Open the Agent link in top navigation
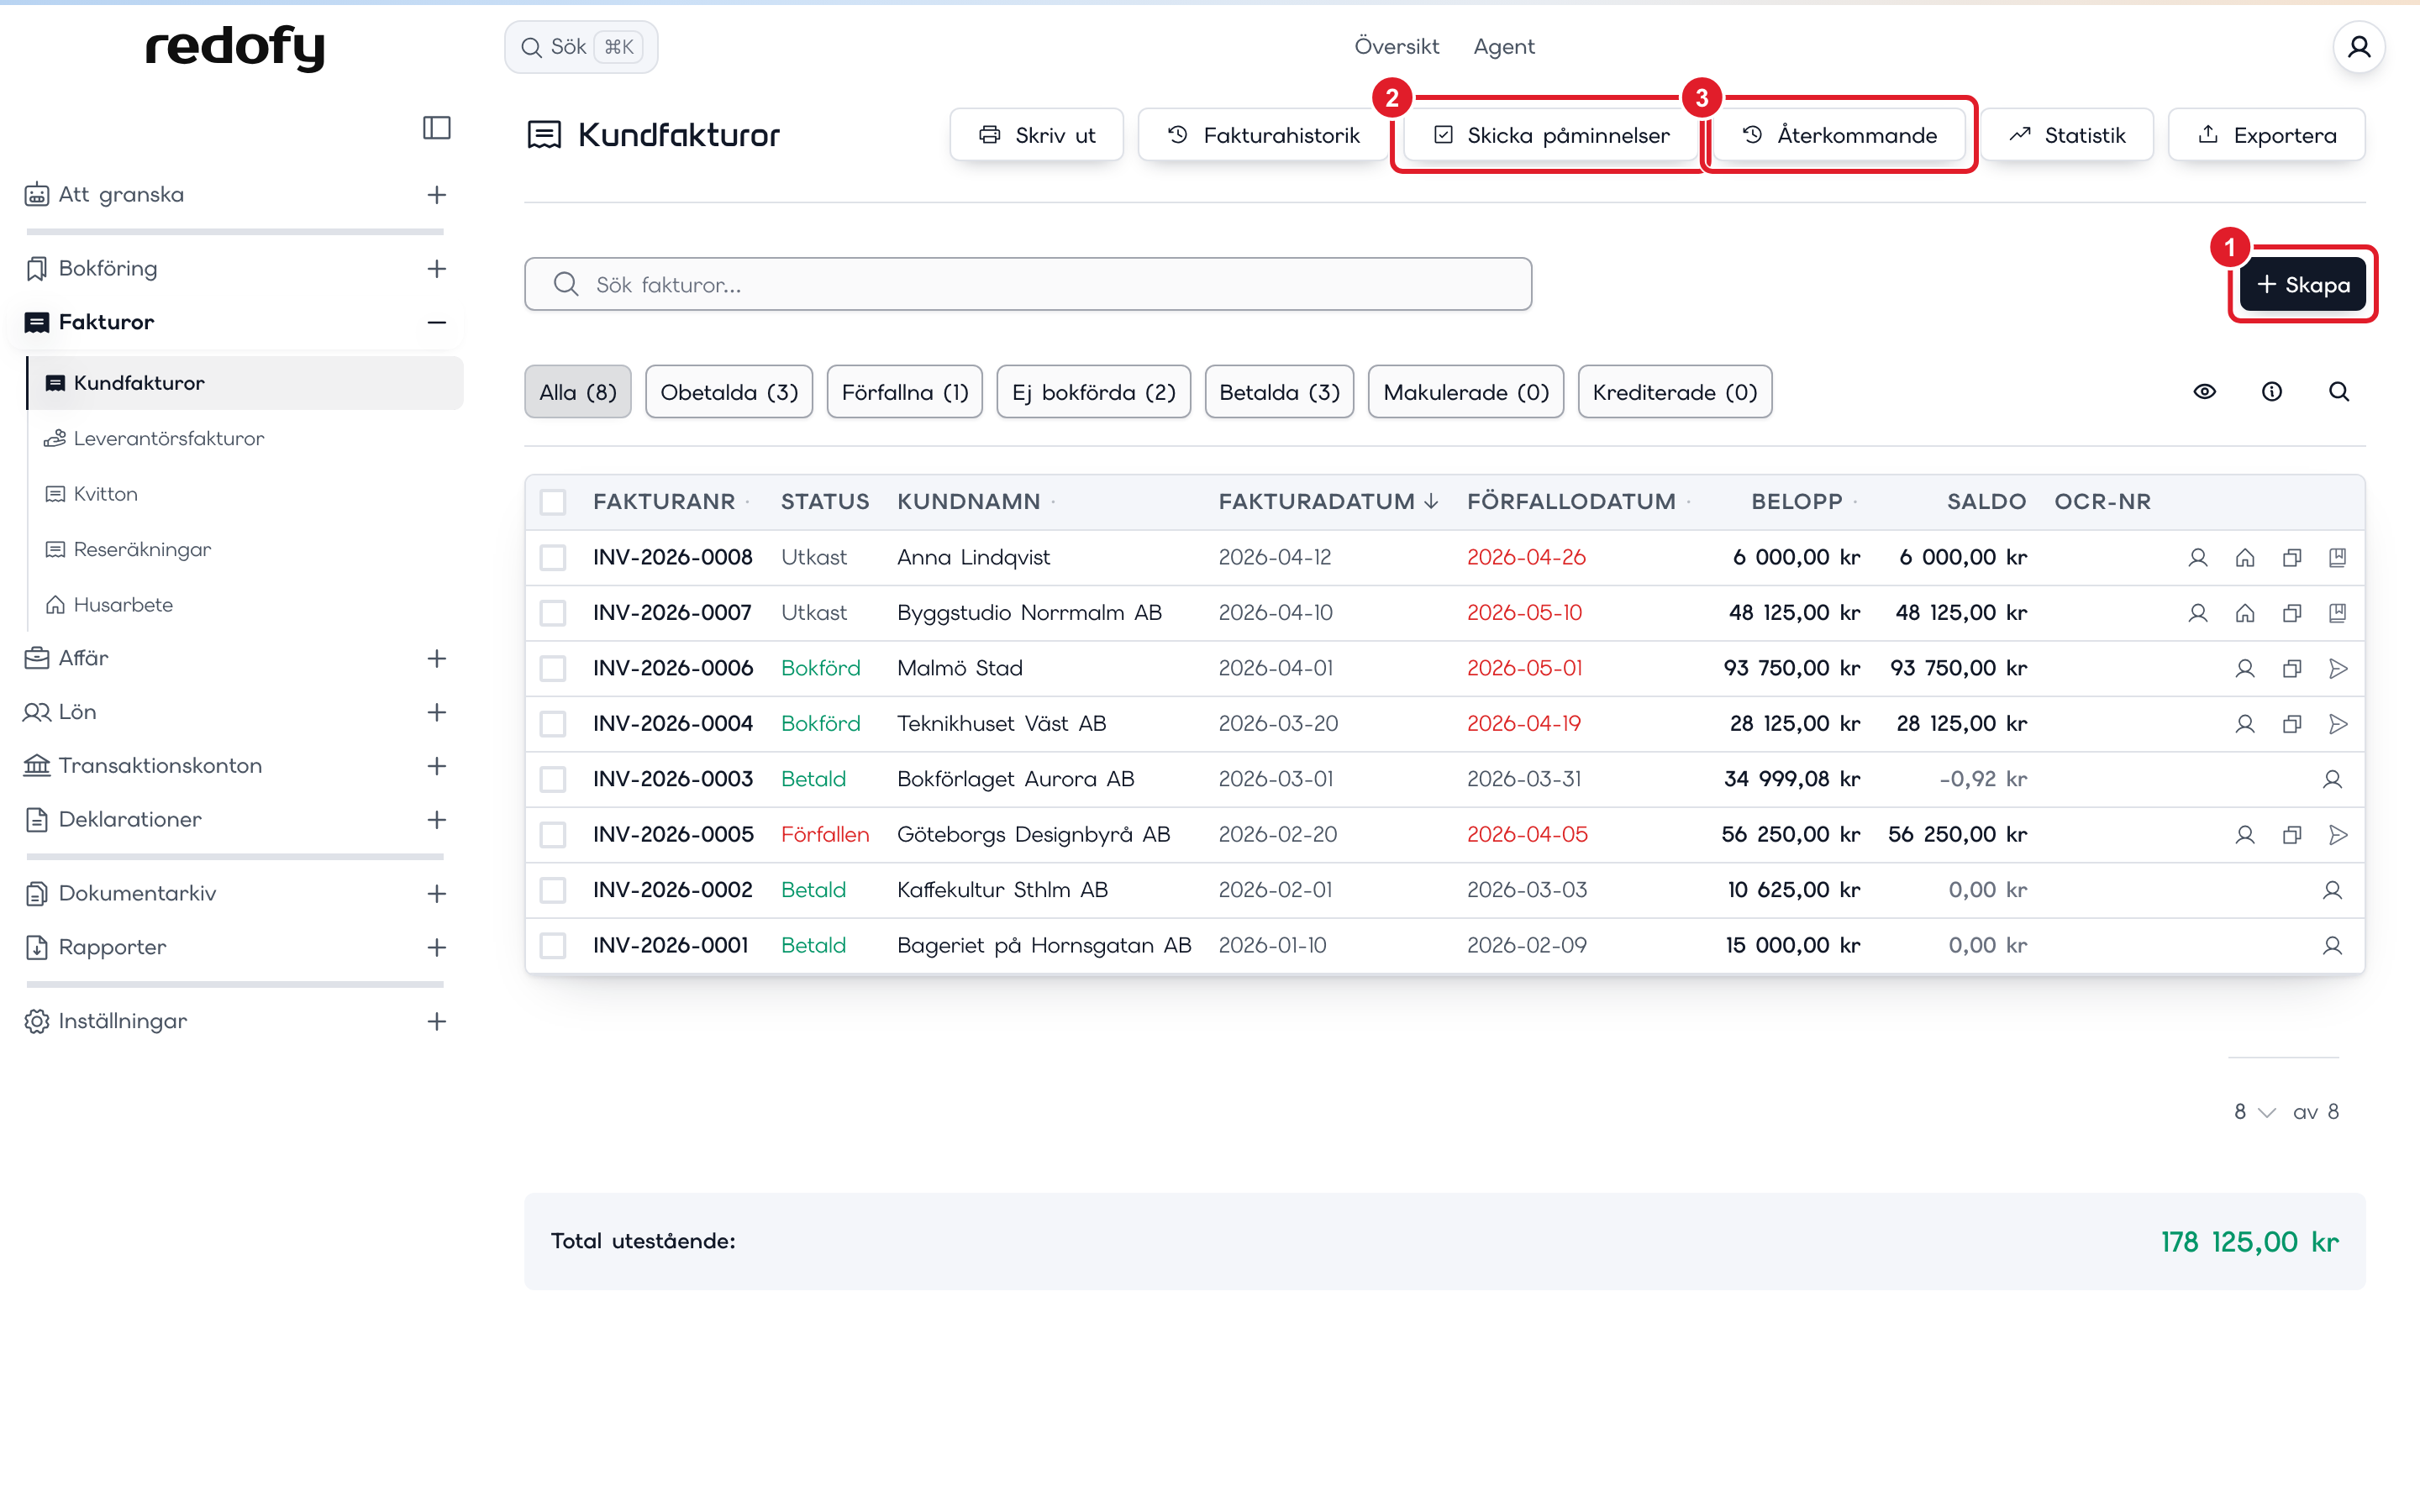Image resolution: width=2420 pixels, height=1512 pixels. click(1504, 47)
